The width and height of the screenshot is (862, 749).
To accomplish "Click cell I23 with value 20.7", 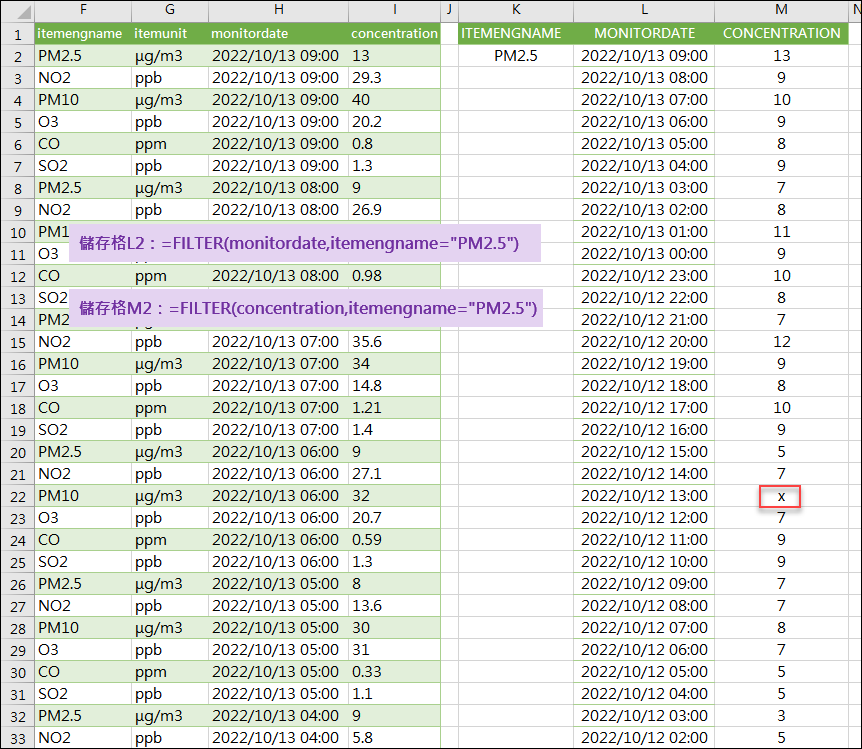I will tap(395, 517).
